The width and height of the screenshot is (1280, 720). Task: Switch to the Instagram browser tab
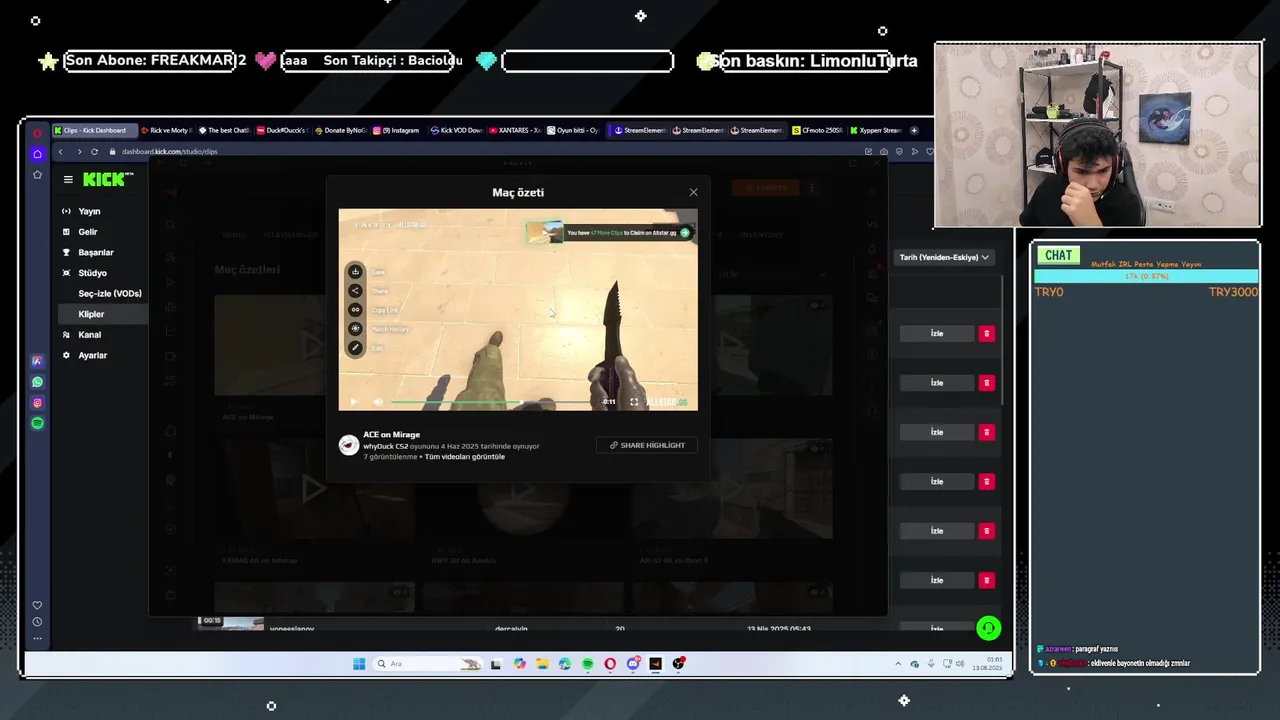tap(397, 130)
